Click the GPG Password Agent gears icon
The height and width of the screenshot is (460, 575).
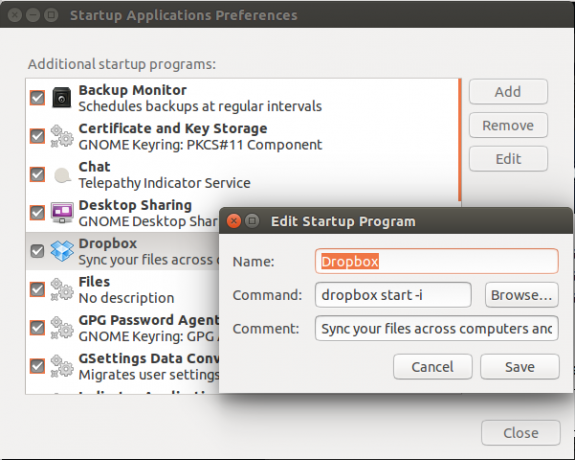click(62, 328)
